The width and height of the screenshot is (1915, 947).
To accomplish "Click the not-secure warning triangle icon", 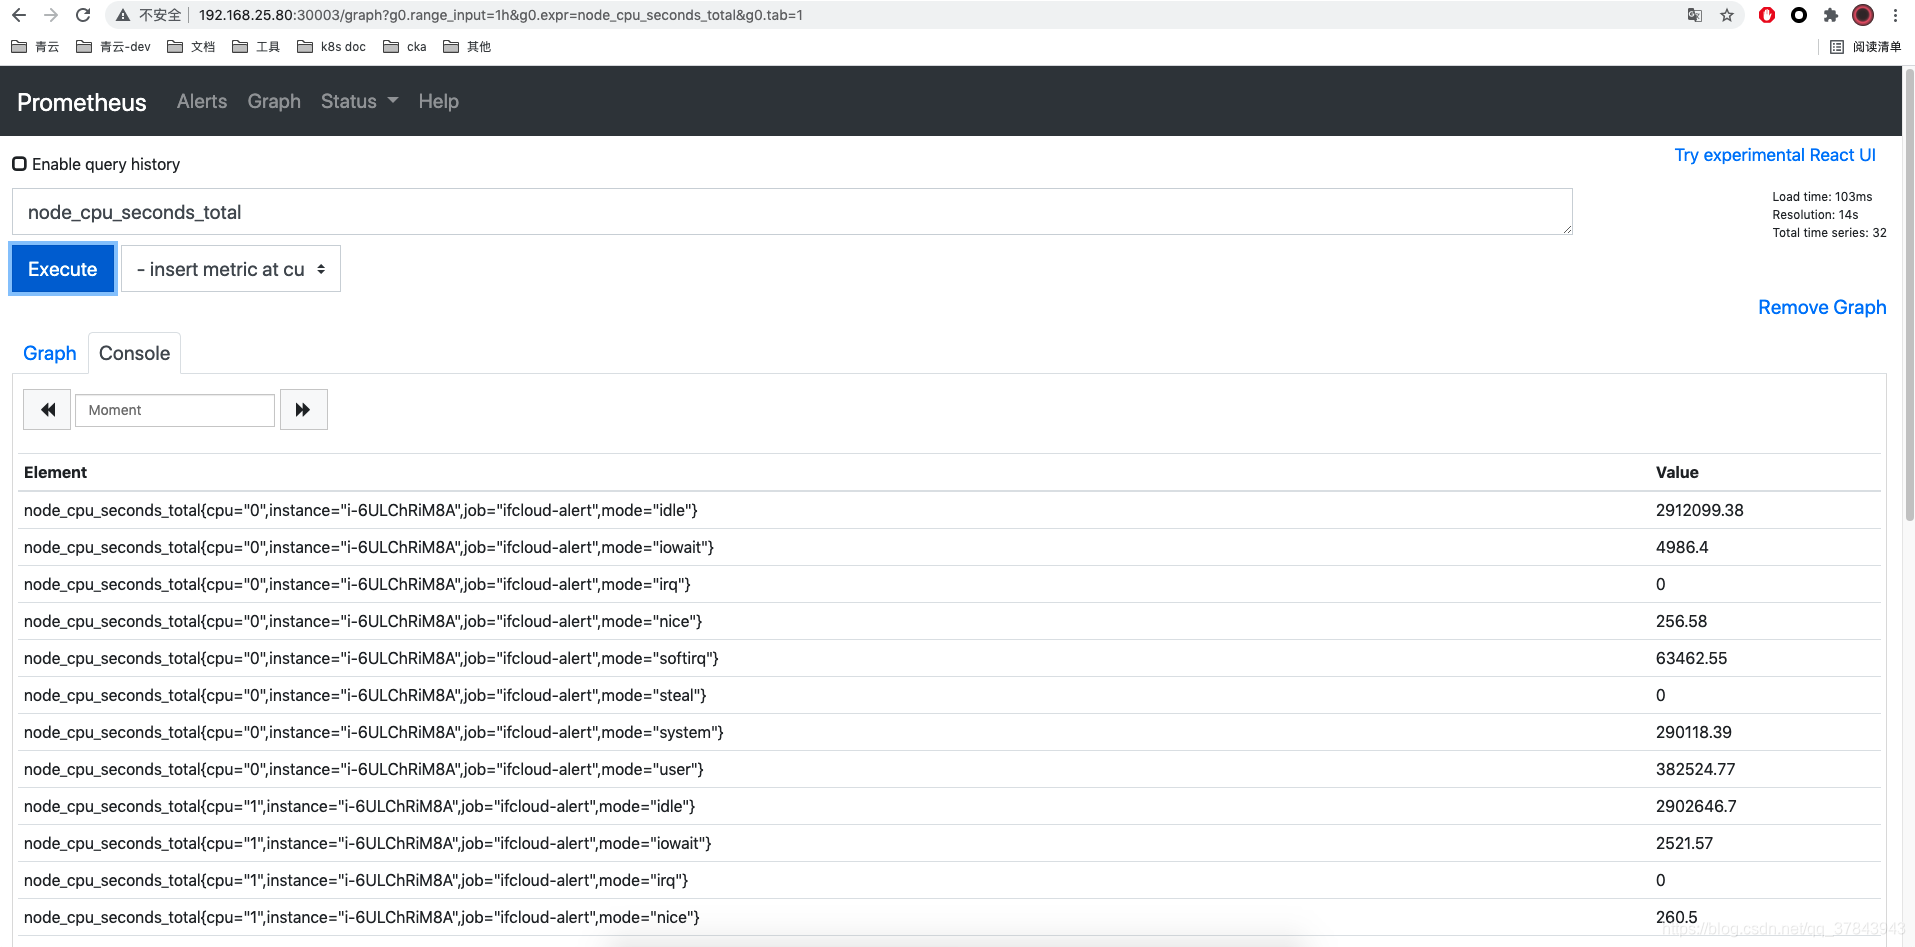I will pos(123,15).
